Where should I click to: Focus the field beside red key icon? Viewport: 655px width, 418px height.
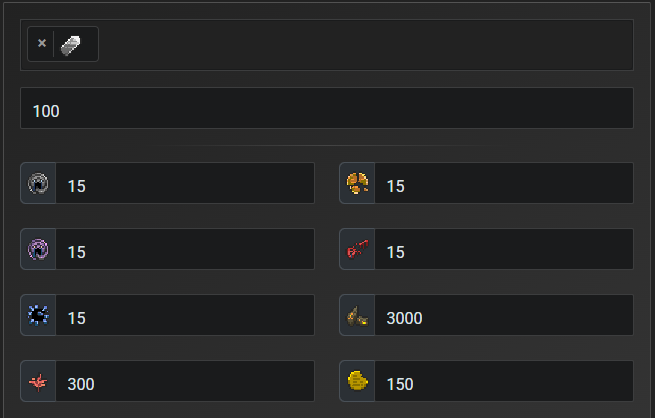point(503,250)
